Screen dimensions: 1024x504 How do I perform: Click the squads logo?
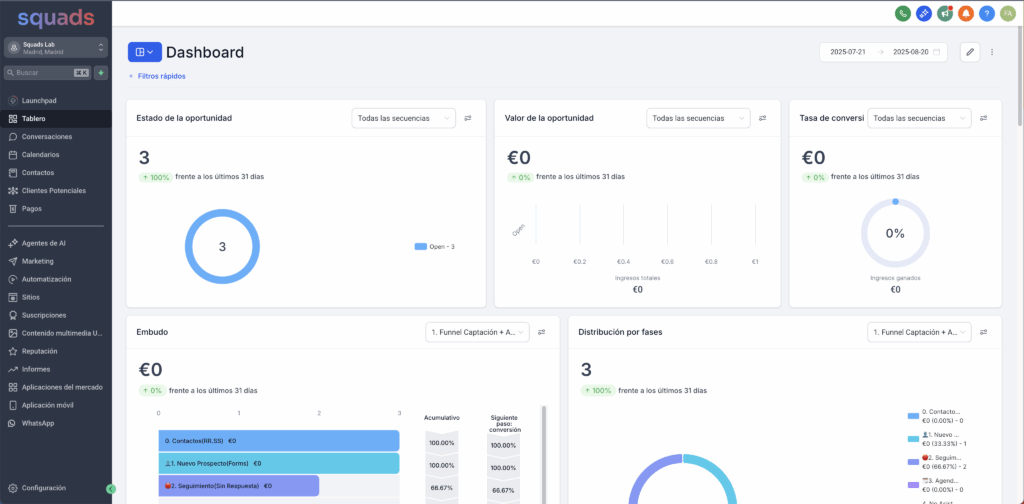(x=56, y=17)
